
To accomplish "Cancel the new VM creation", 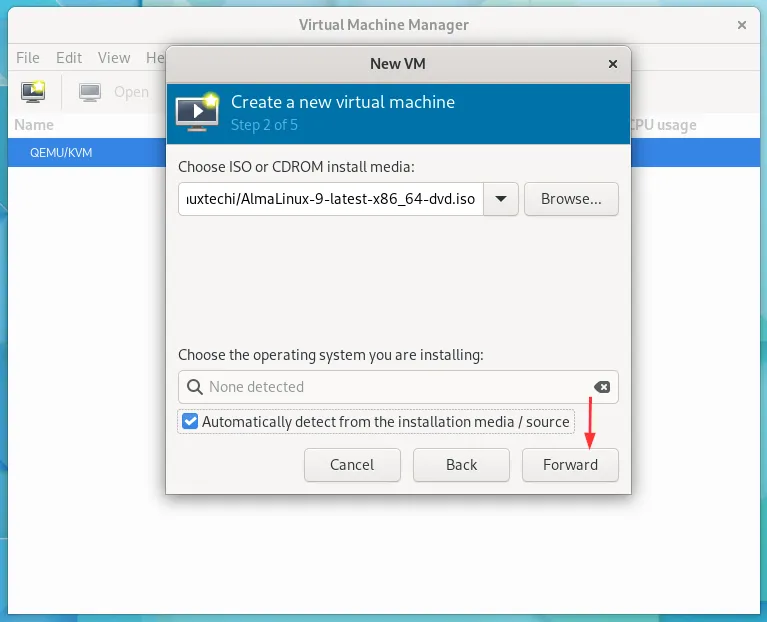I will click(x=352, y=465).
